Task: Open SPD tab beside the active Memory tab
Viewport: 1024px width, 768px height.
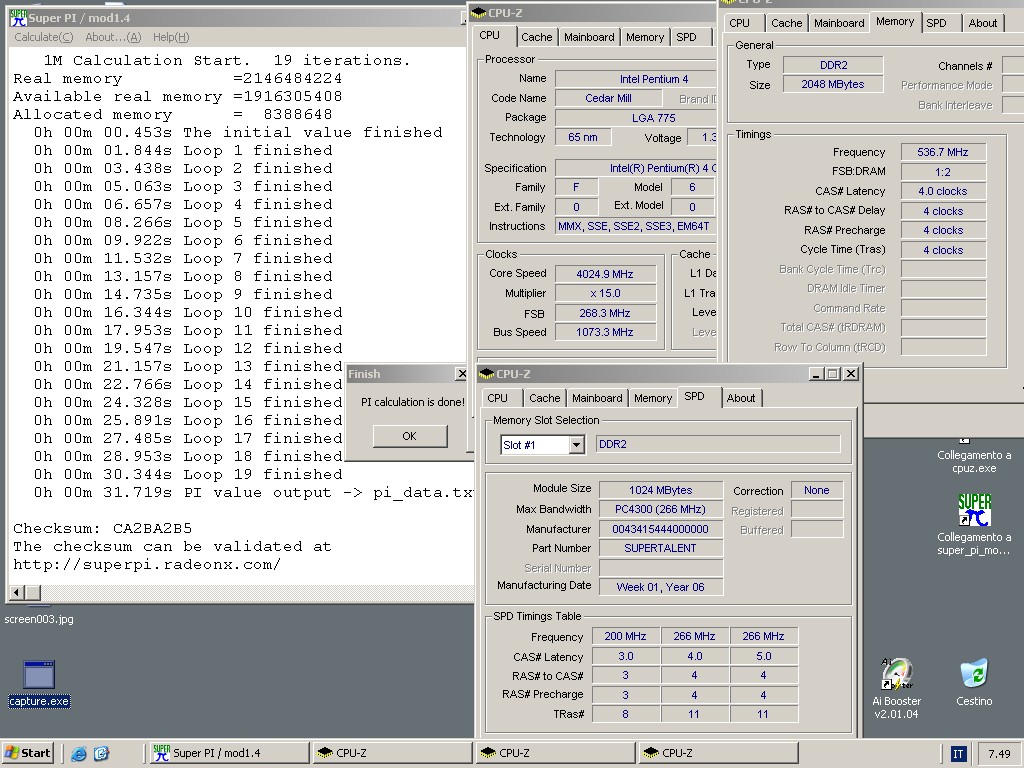Action: [936, 23]
